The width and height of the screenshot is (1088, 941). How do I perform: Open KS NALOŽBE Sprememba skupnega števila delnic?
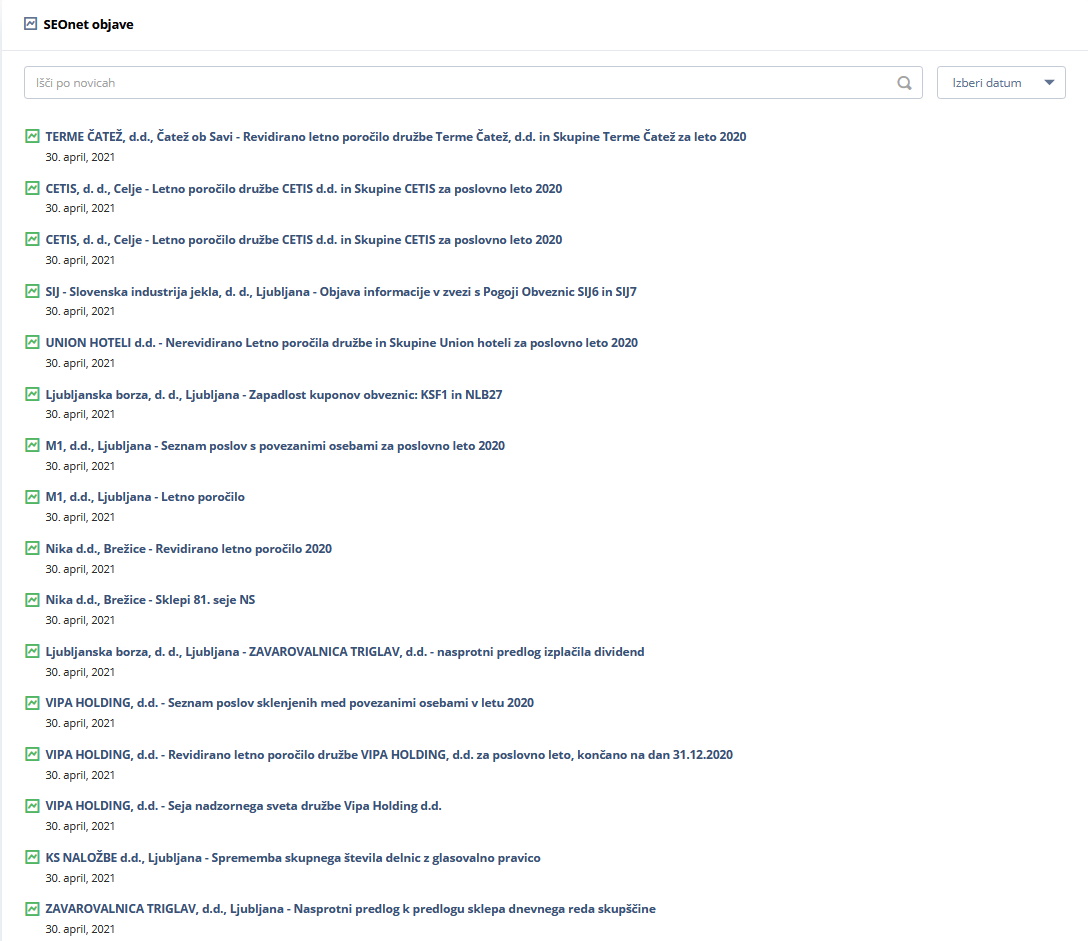(x=293, y=858)
